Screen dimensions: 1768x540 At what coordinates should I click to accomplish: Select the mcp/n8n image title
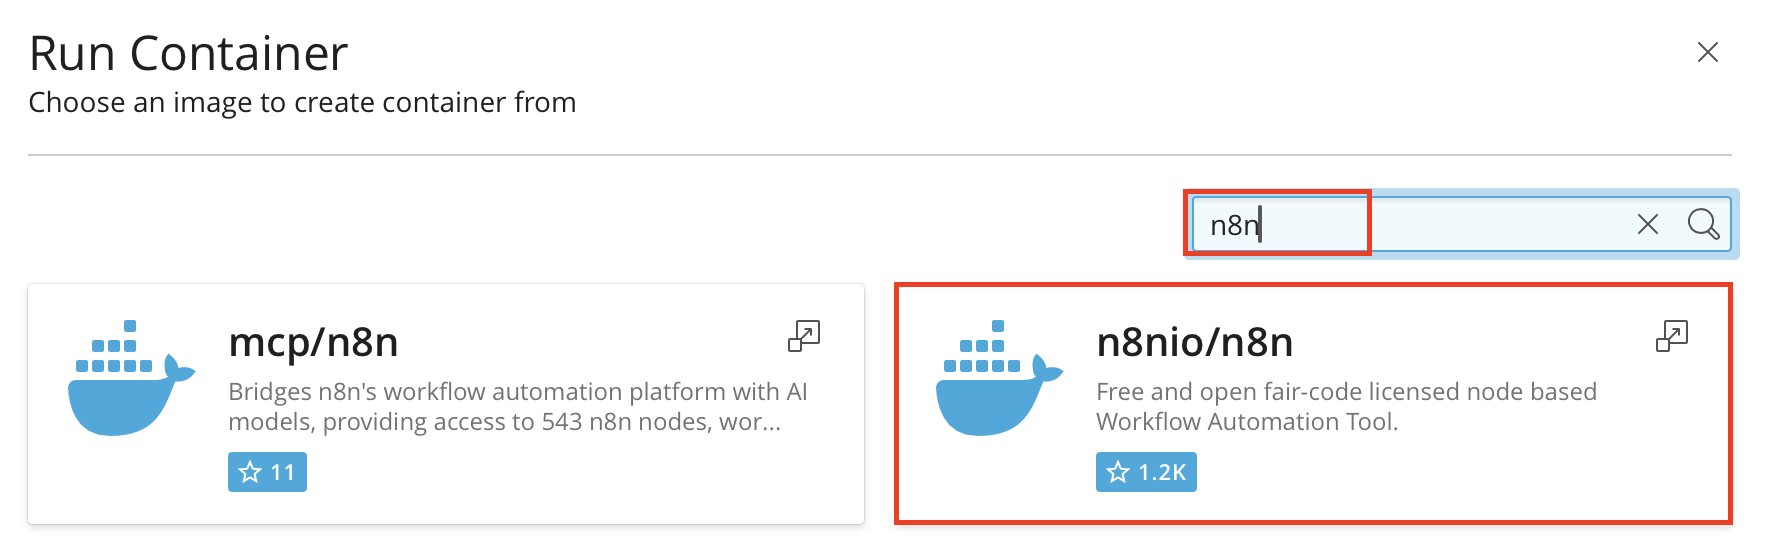point(313,342)
